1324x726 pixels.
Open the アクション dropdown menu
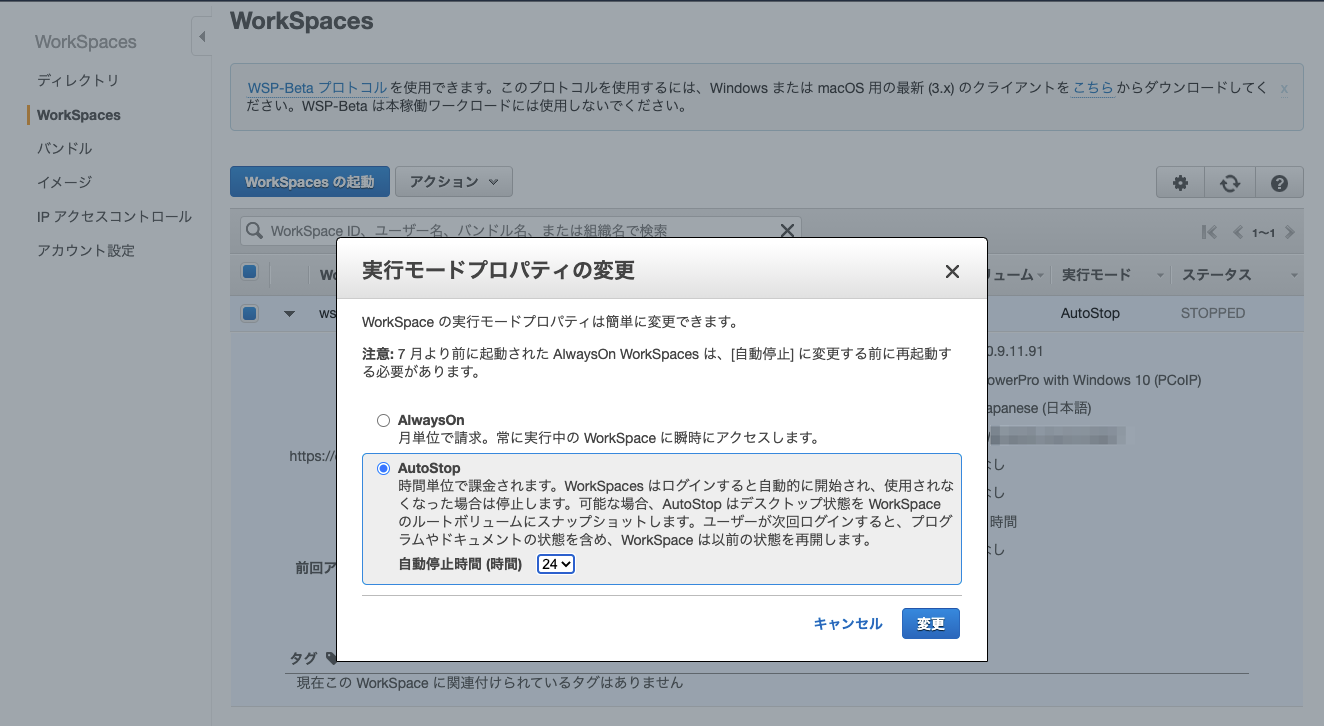pos(454,182)
